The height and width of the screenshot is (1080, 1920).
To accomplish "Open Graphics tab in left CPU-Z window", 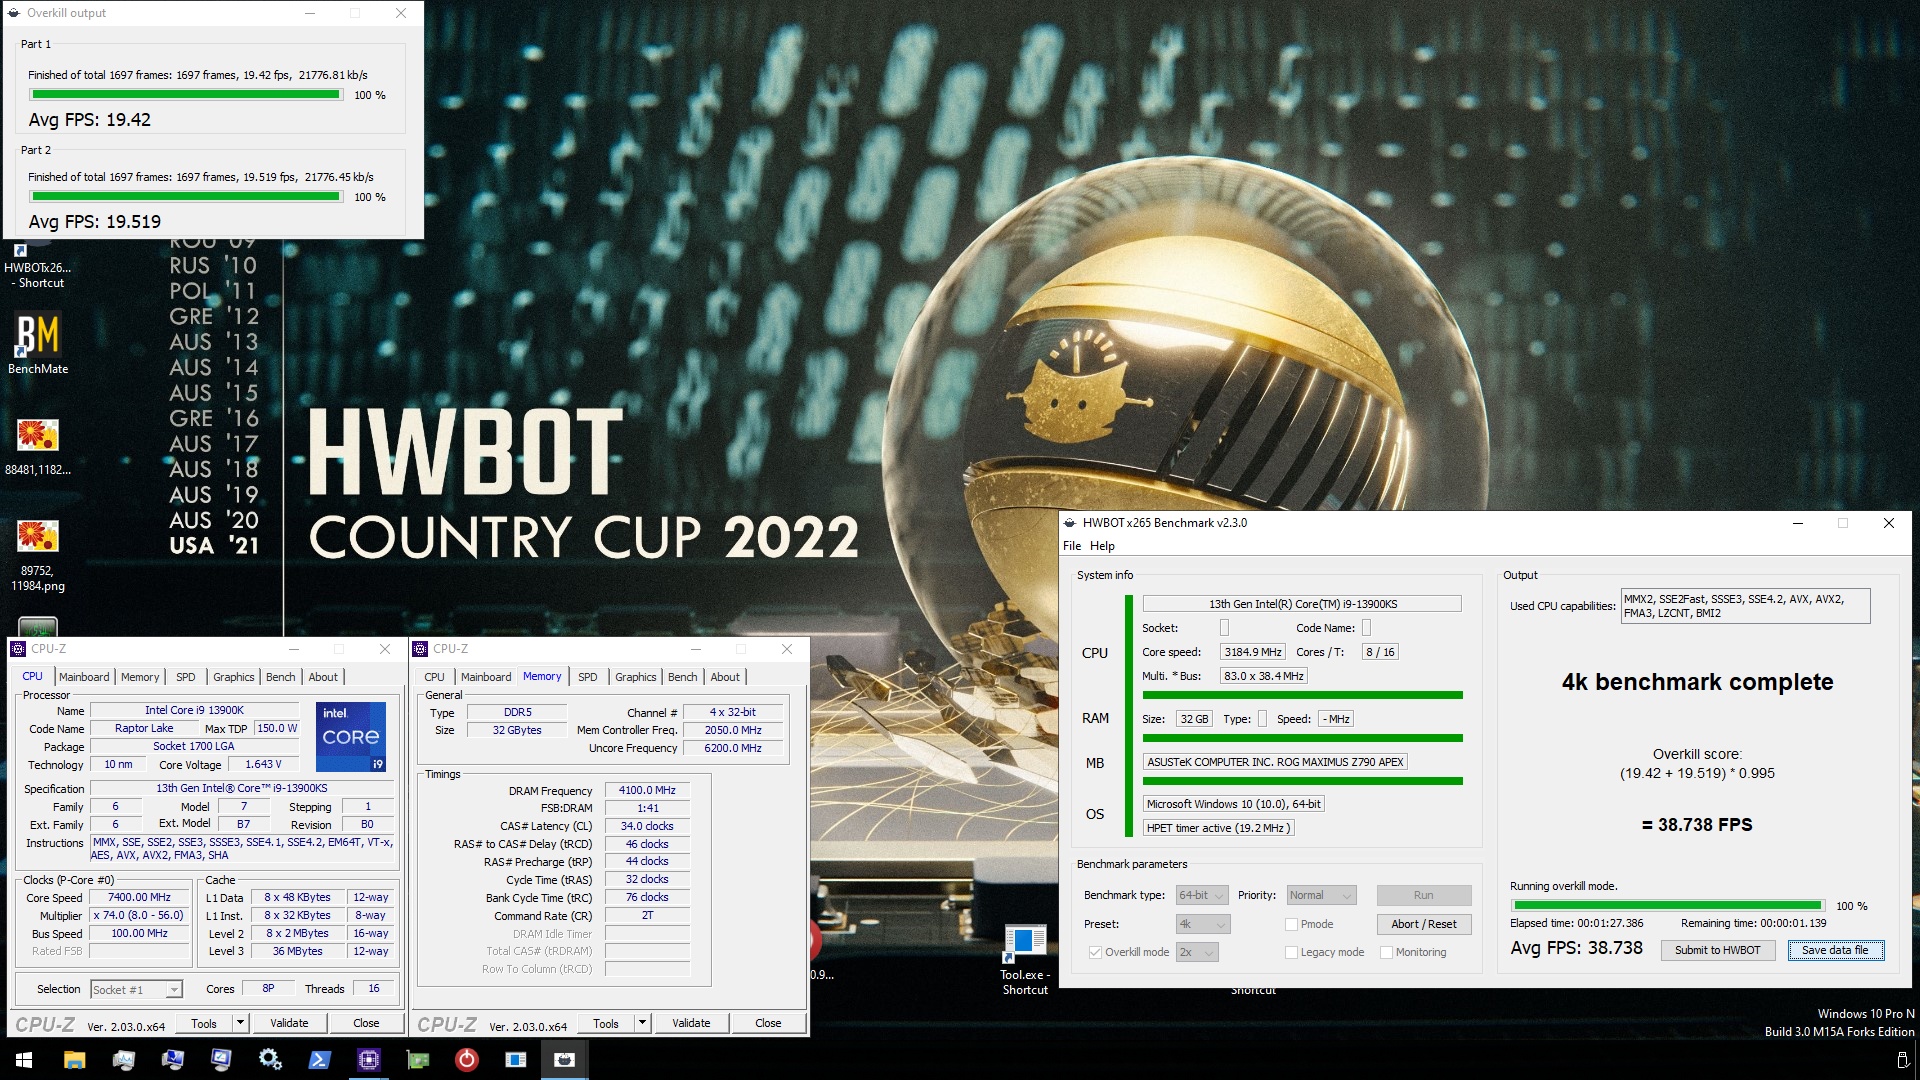I will (234, 677).
